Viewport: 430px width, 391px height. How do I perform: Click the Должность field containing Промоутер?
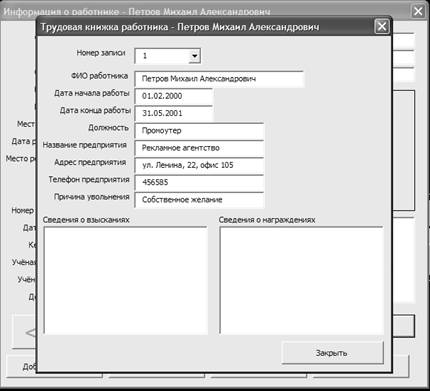coord(199,130)
